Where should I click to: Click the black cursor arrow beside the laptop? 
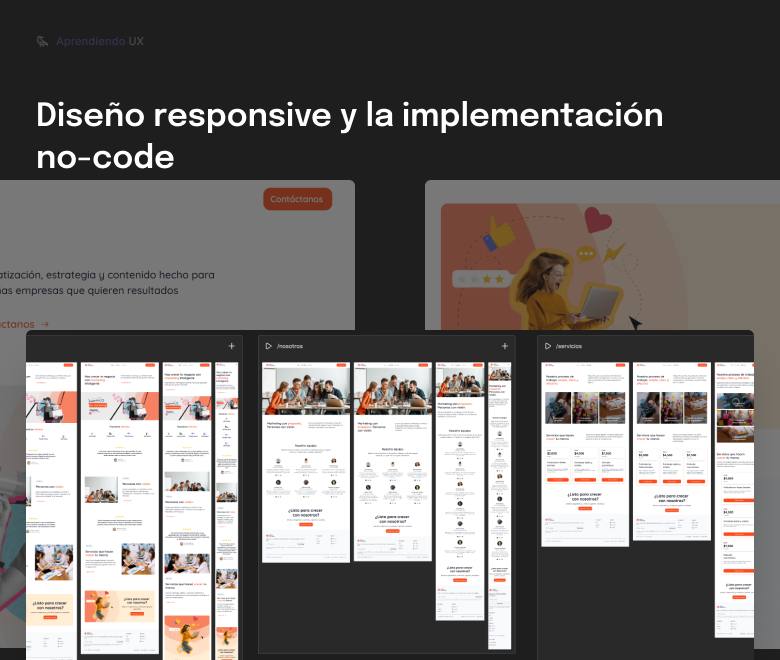[x=633, y=322]
